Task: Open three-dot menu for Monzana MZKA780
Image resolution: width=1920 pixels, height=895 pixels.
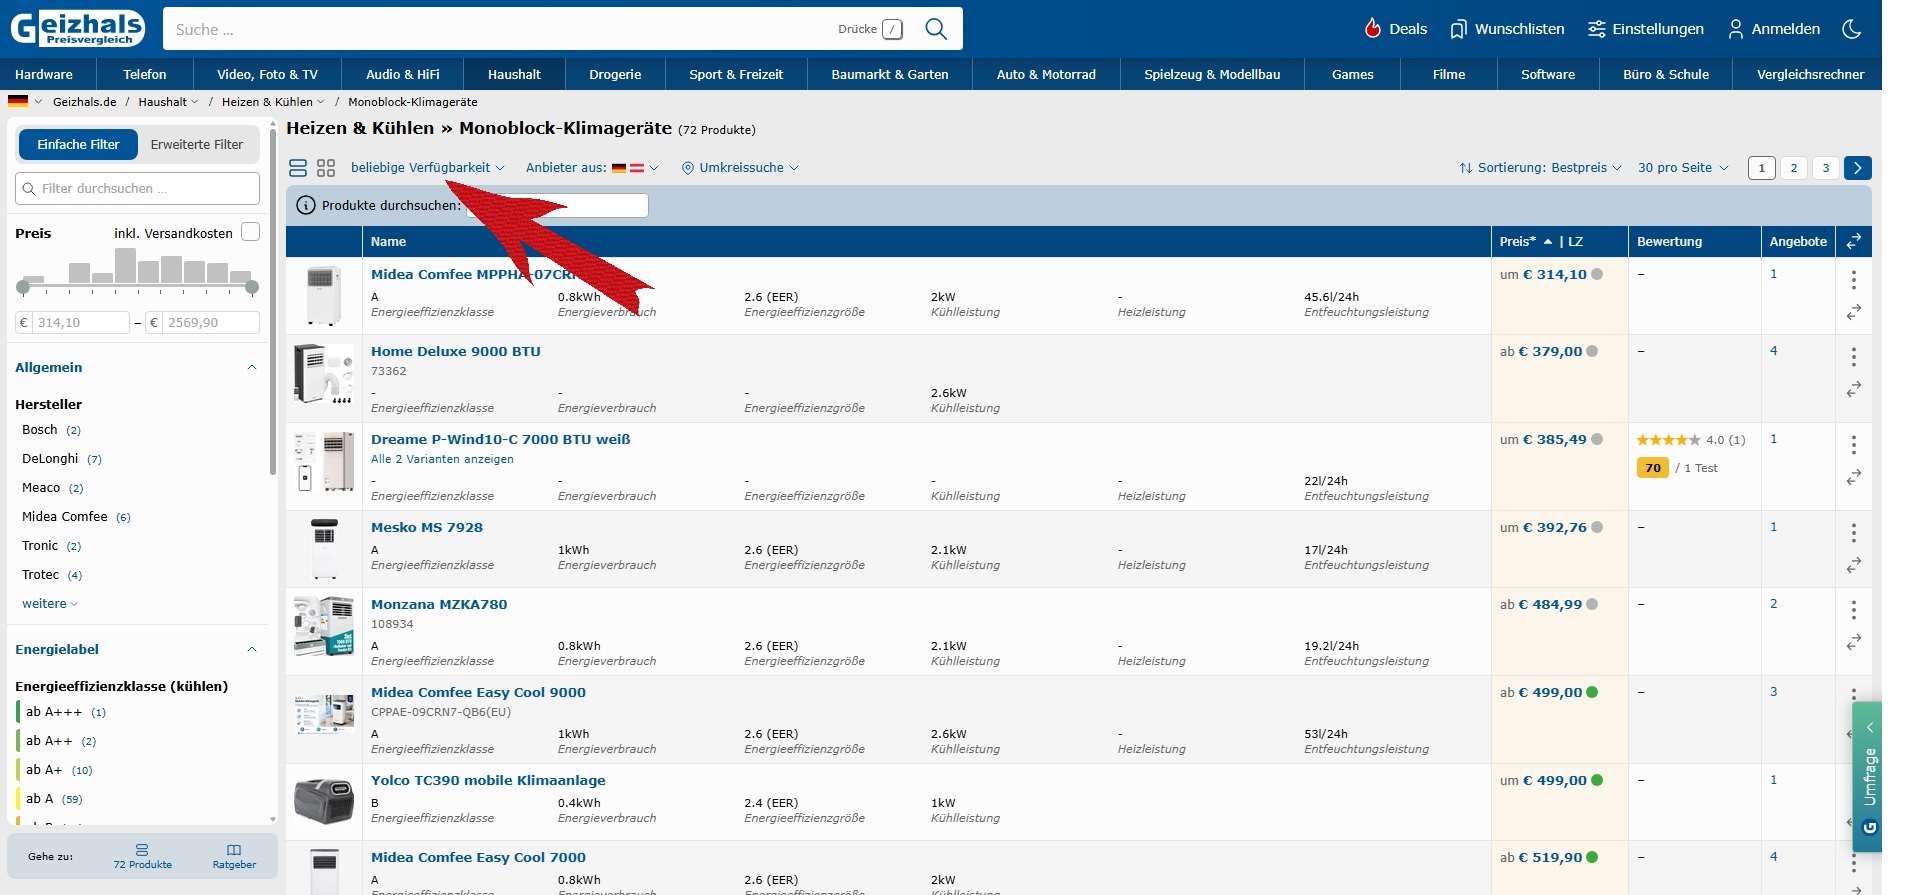Action: tap(1854, 610)
